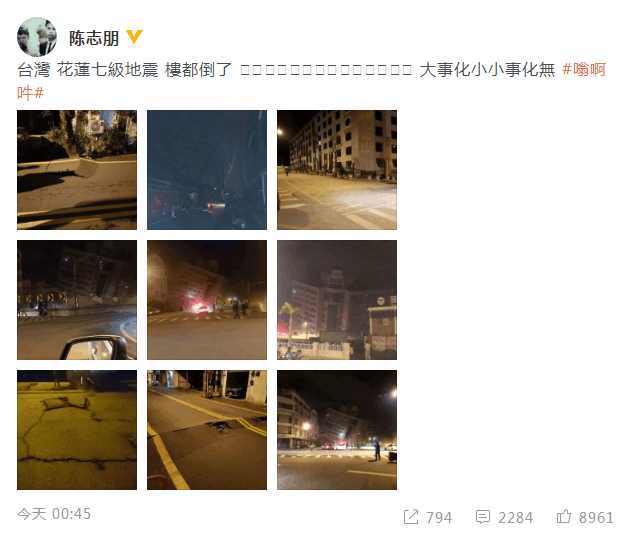Click the gold verified V badge
625x538 pixels.
(134, 37)
